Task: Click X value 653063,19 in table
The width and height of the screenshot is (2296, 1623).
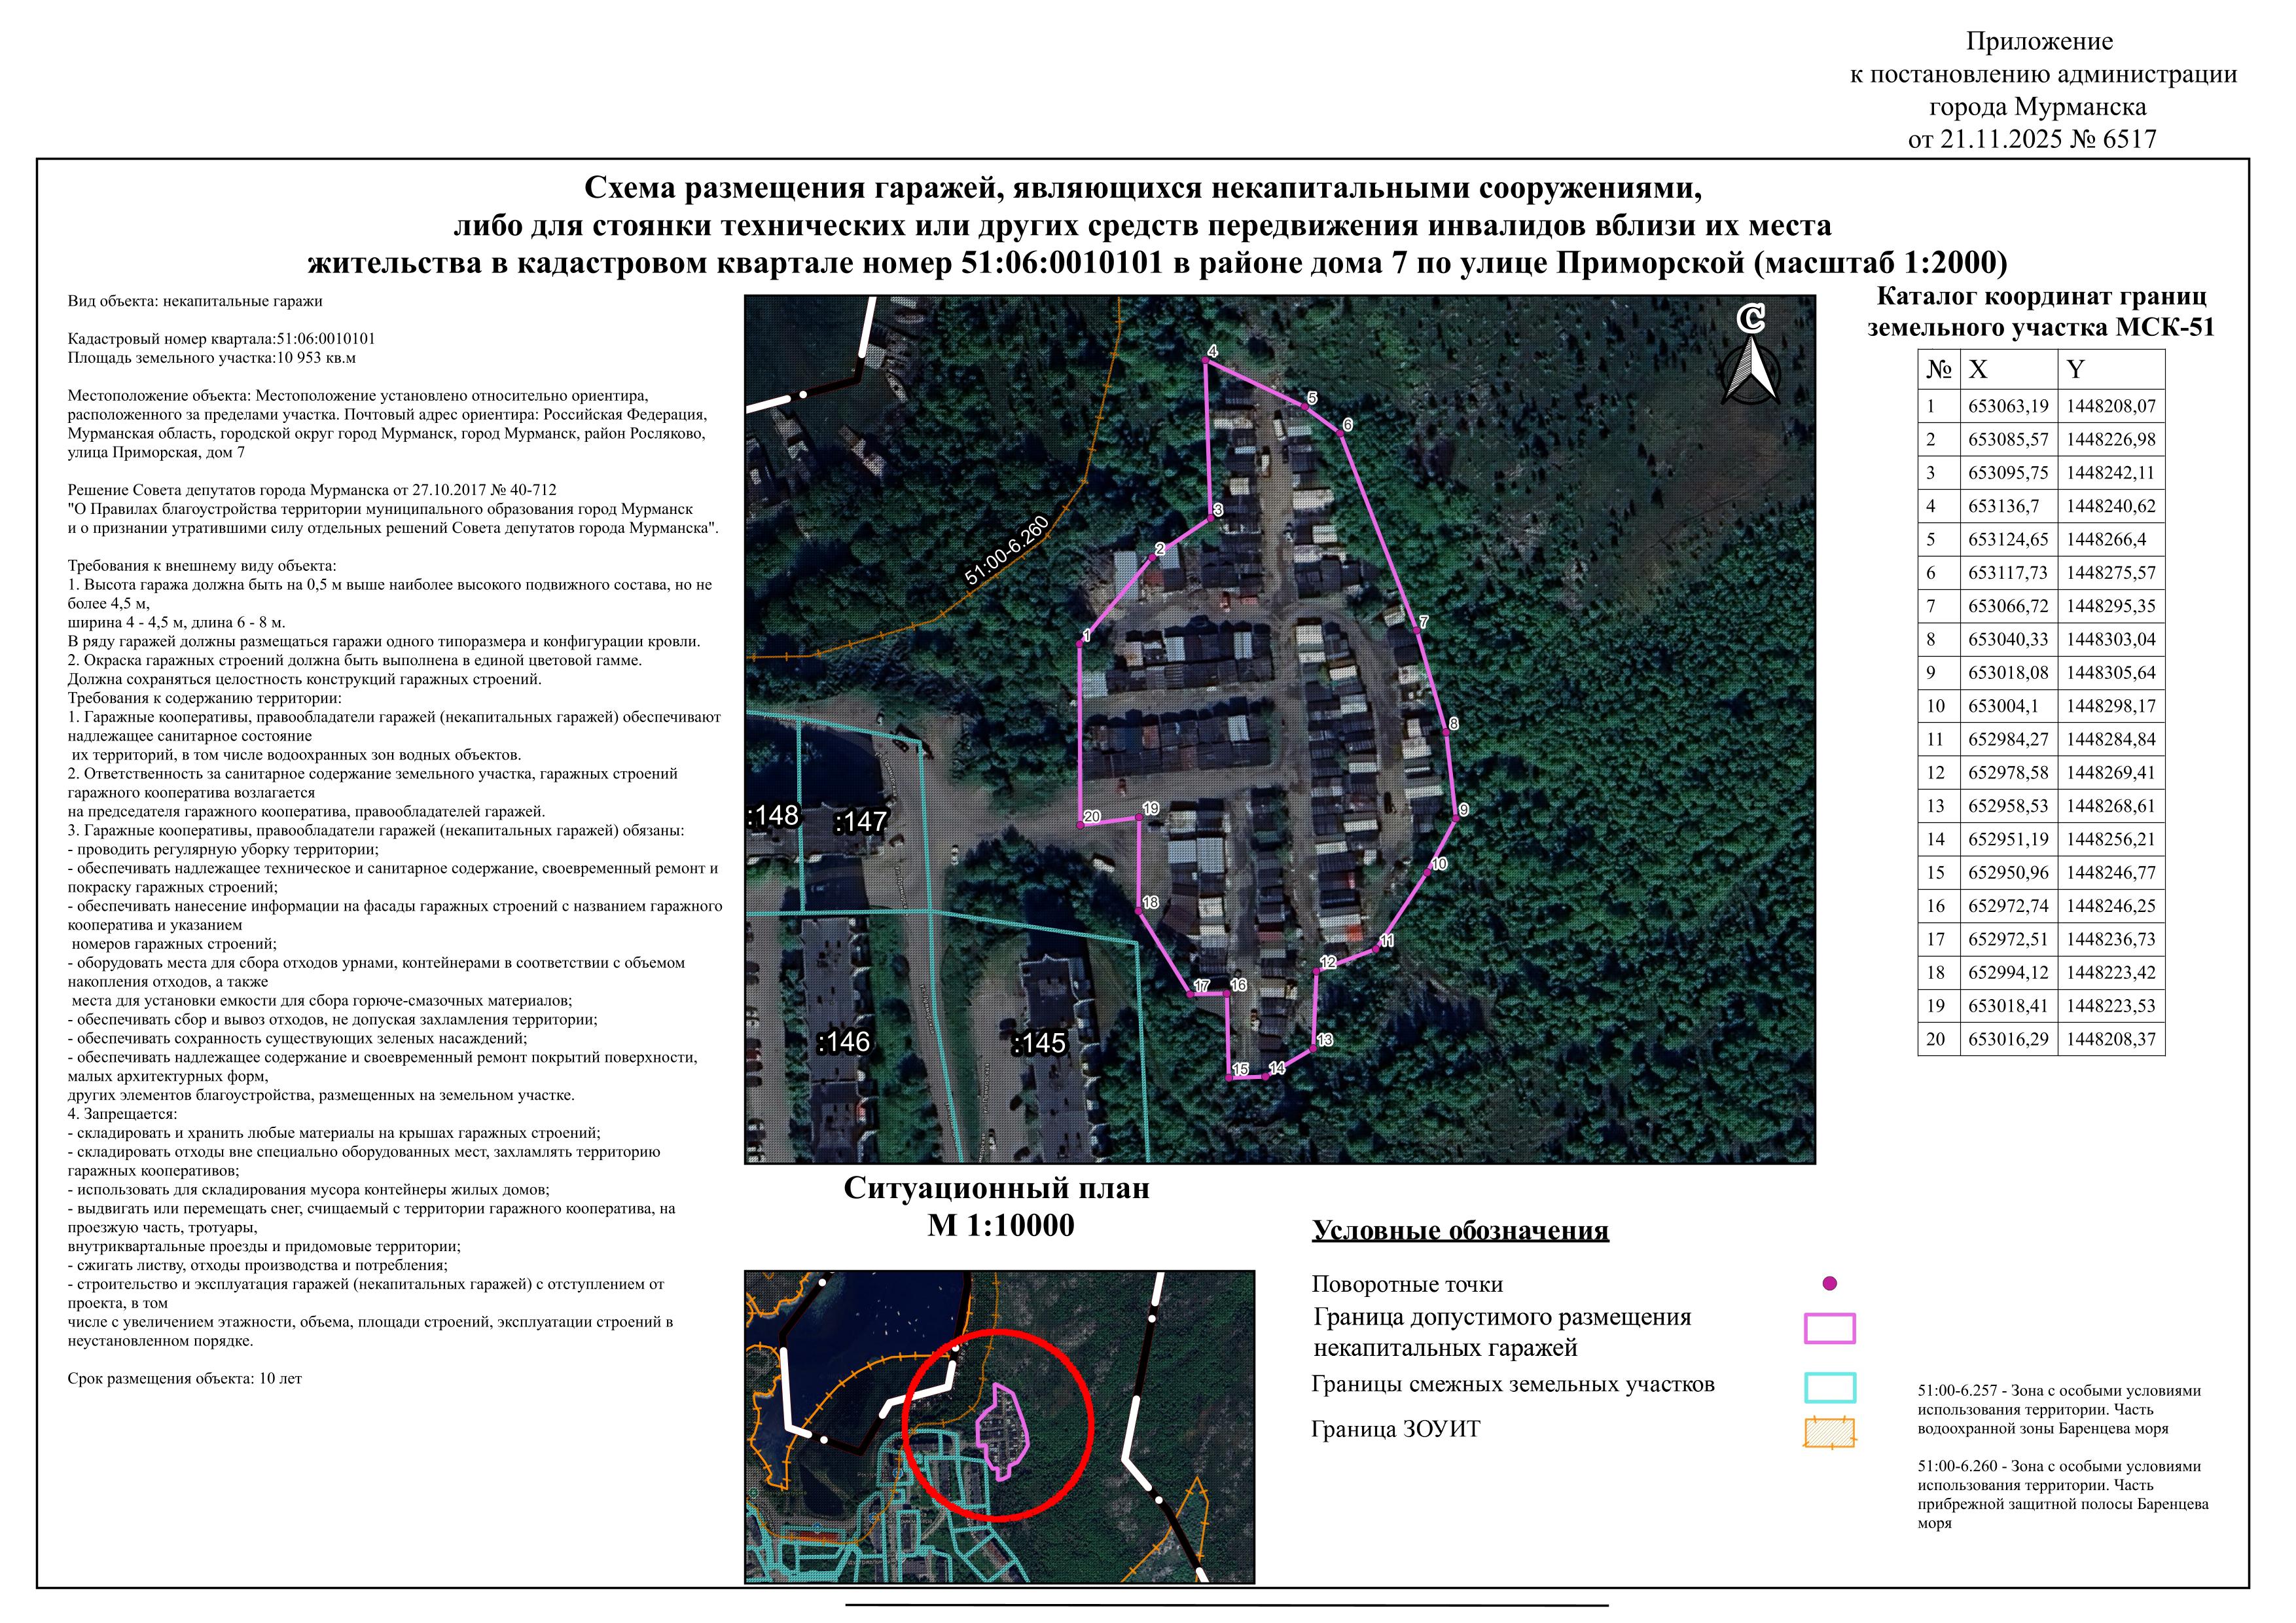Action: (x=2008, y=407)
